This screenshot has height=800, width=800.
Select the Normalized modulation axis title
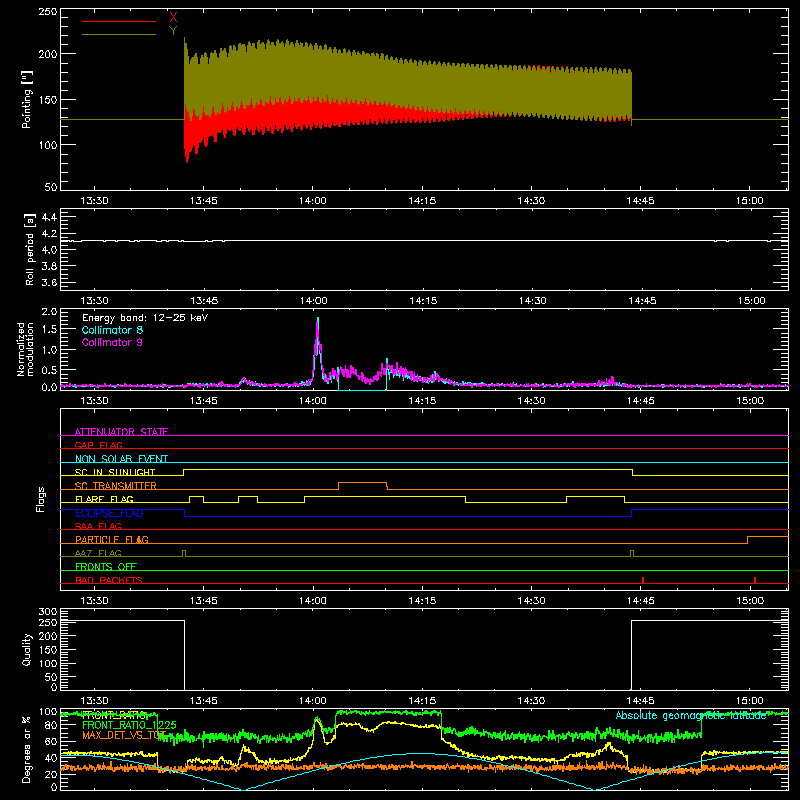click(x=25, y=349)
